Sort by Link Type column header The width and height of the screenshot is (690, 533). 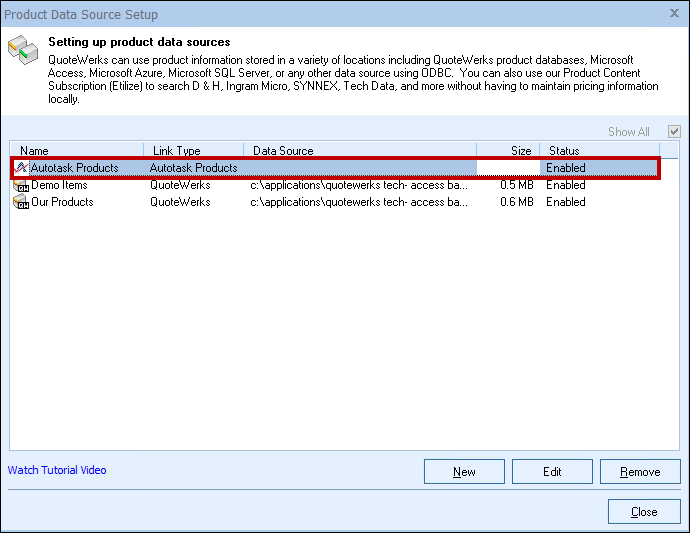click(194, 151)
